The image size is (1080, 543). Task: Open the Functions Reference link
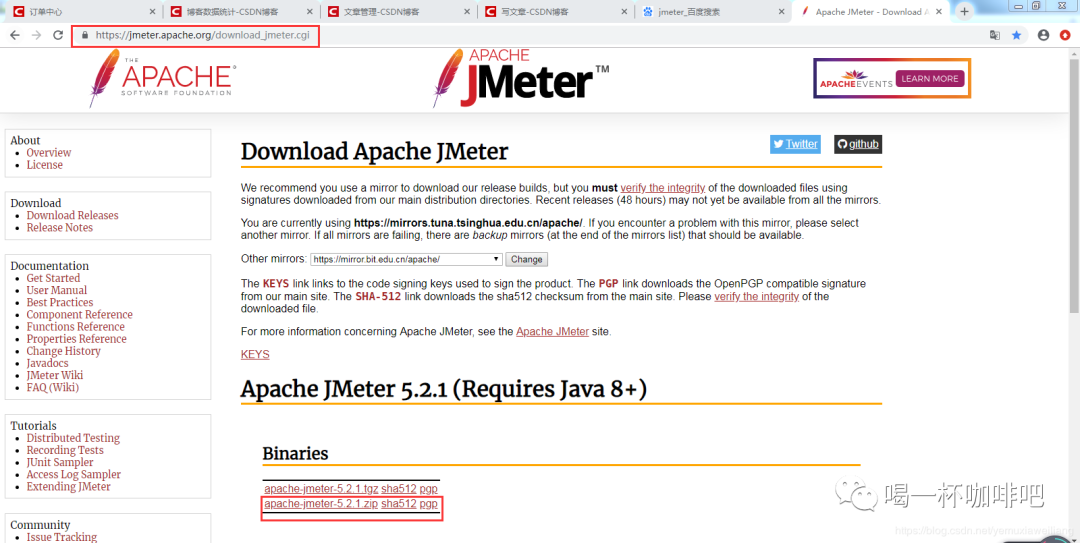(x=76, y=327)
